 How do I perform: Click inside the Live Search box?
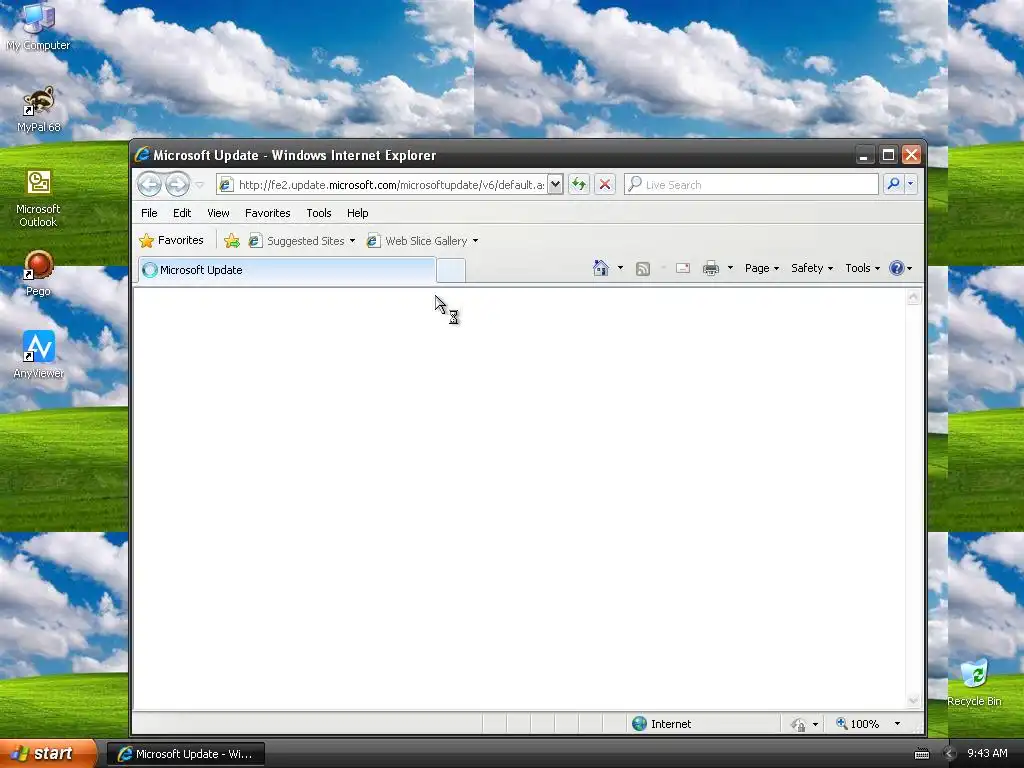751,185
